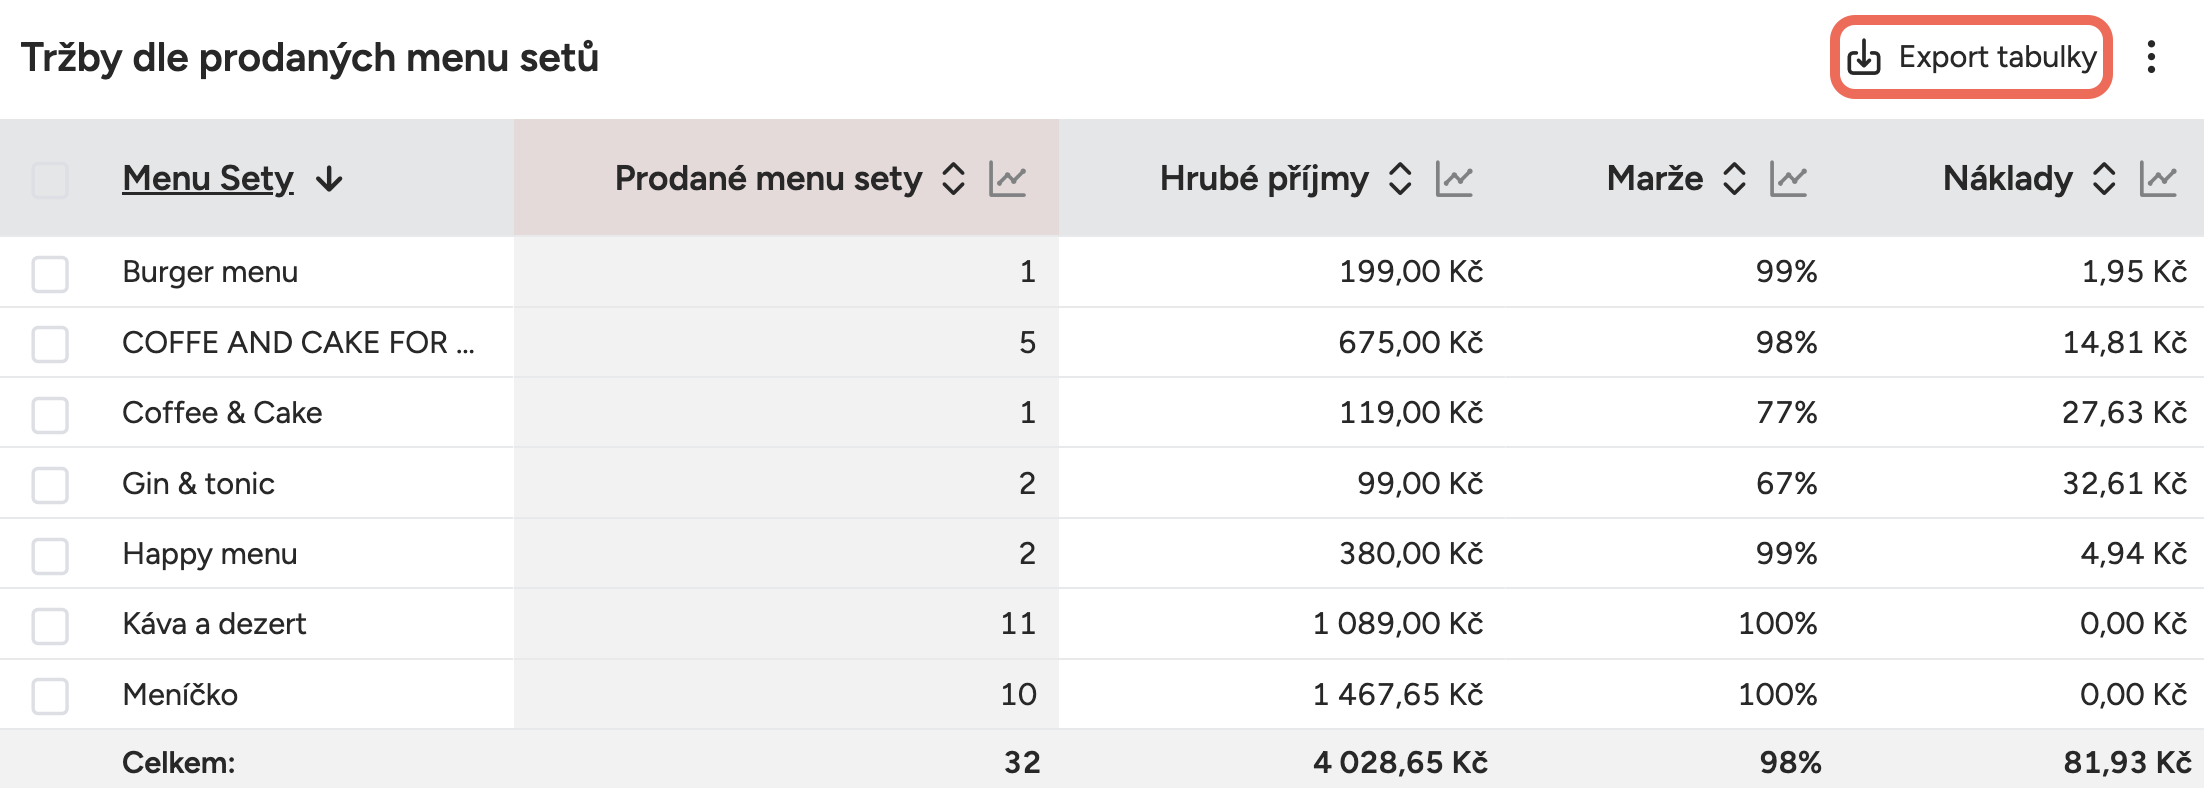Check the checkbox for Burger menu row

pos(50,272)
